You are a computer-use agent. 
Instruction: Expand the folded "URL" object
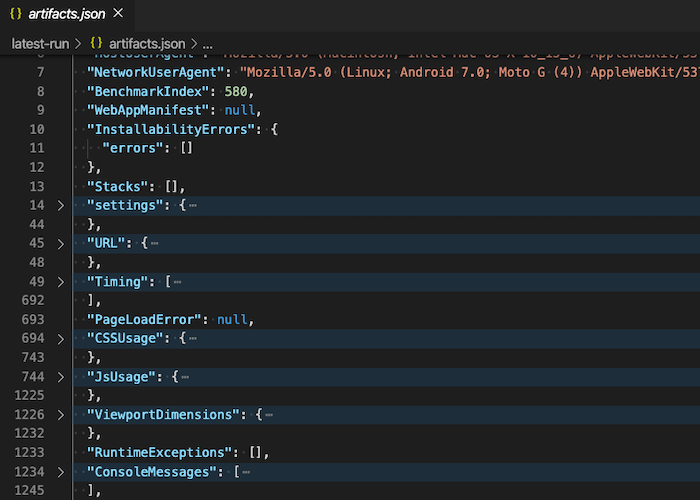tap(61, 244)
